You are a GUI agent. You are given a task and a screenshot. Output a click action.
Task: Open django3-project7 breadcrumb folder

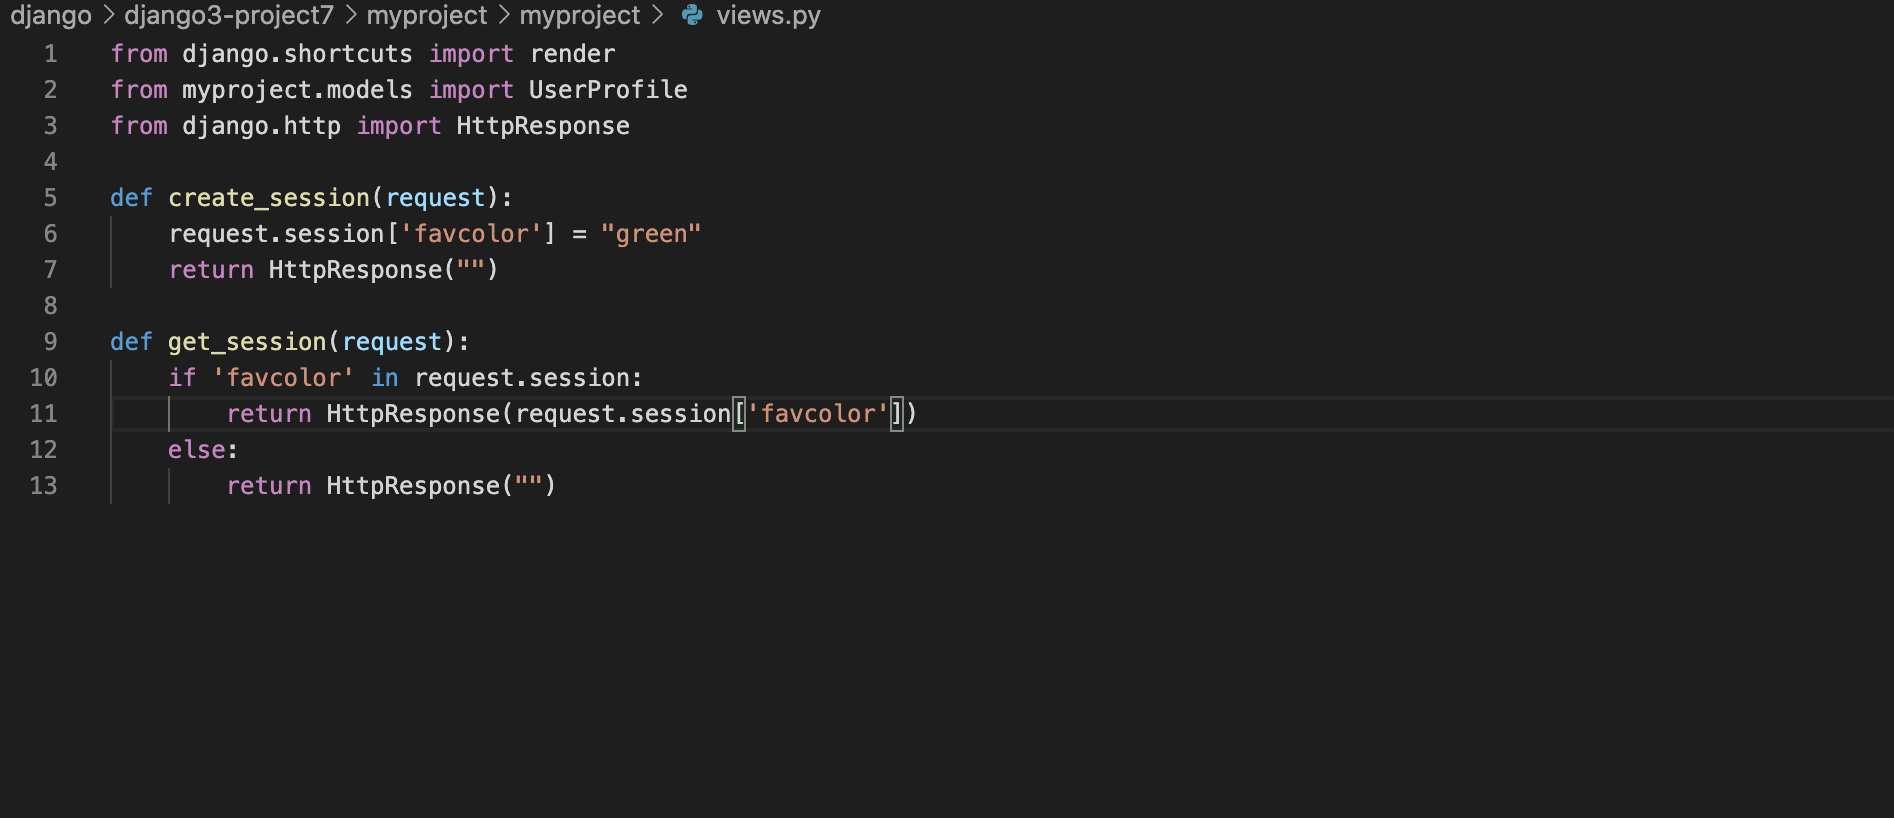click(x=229, y=15)
